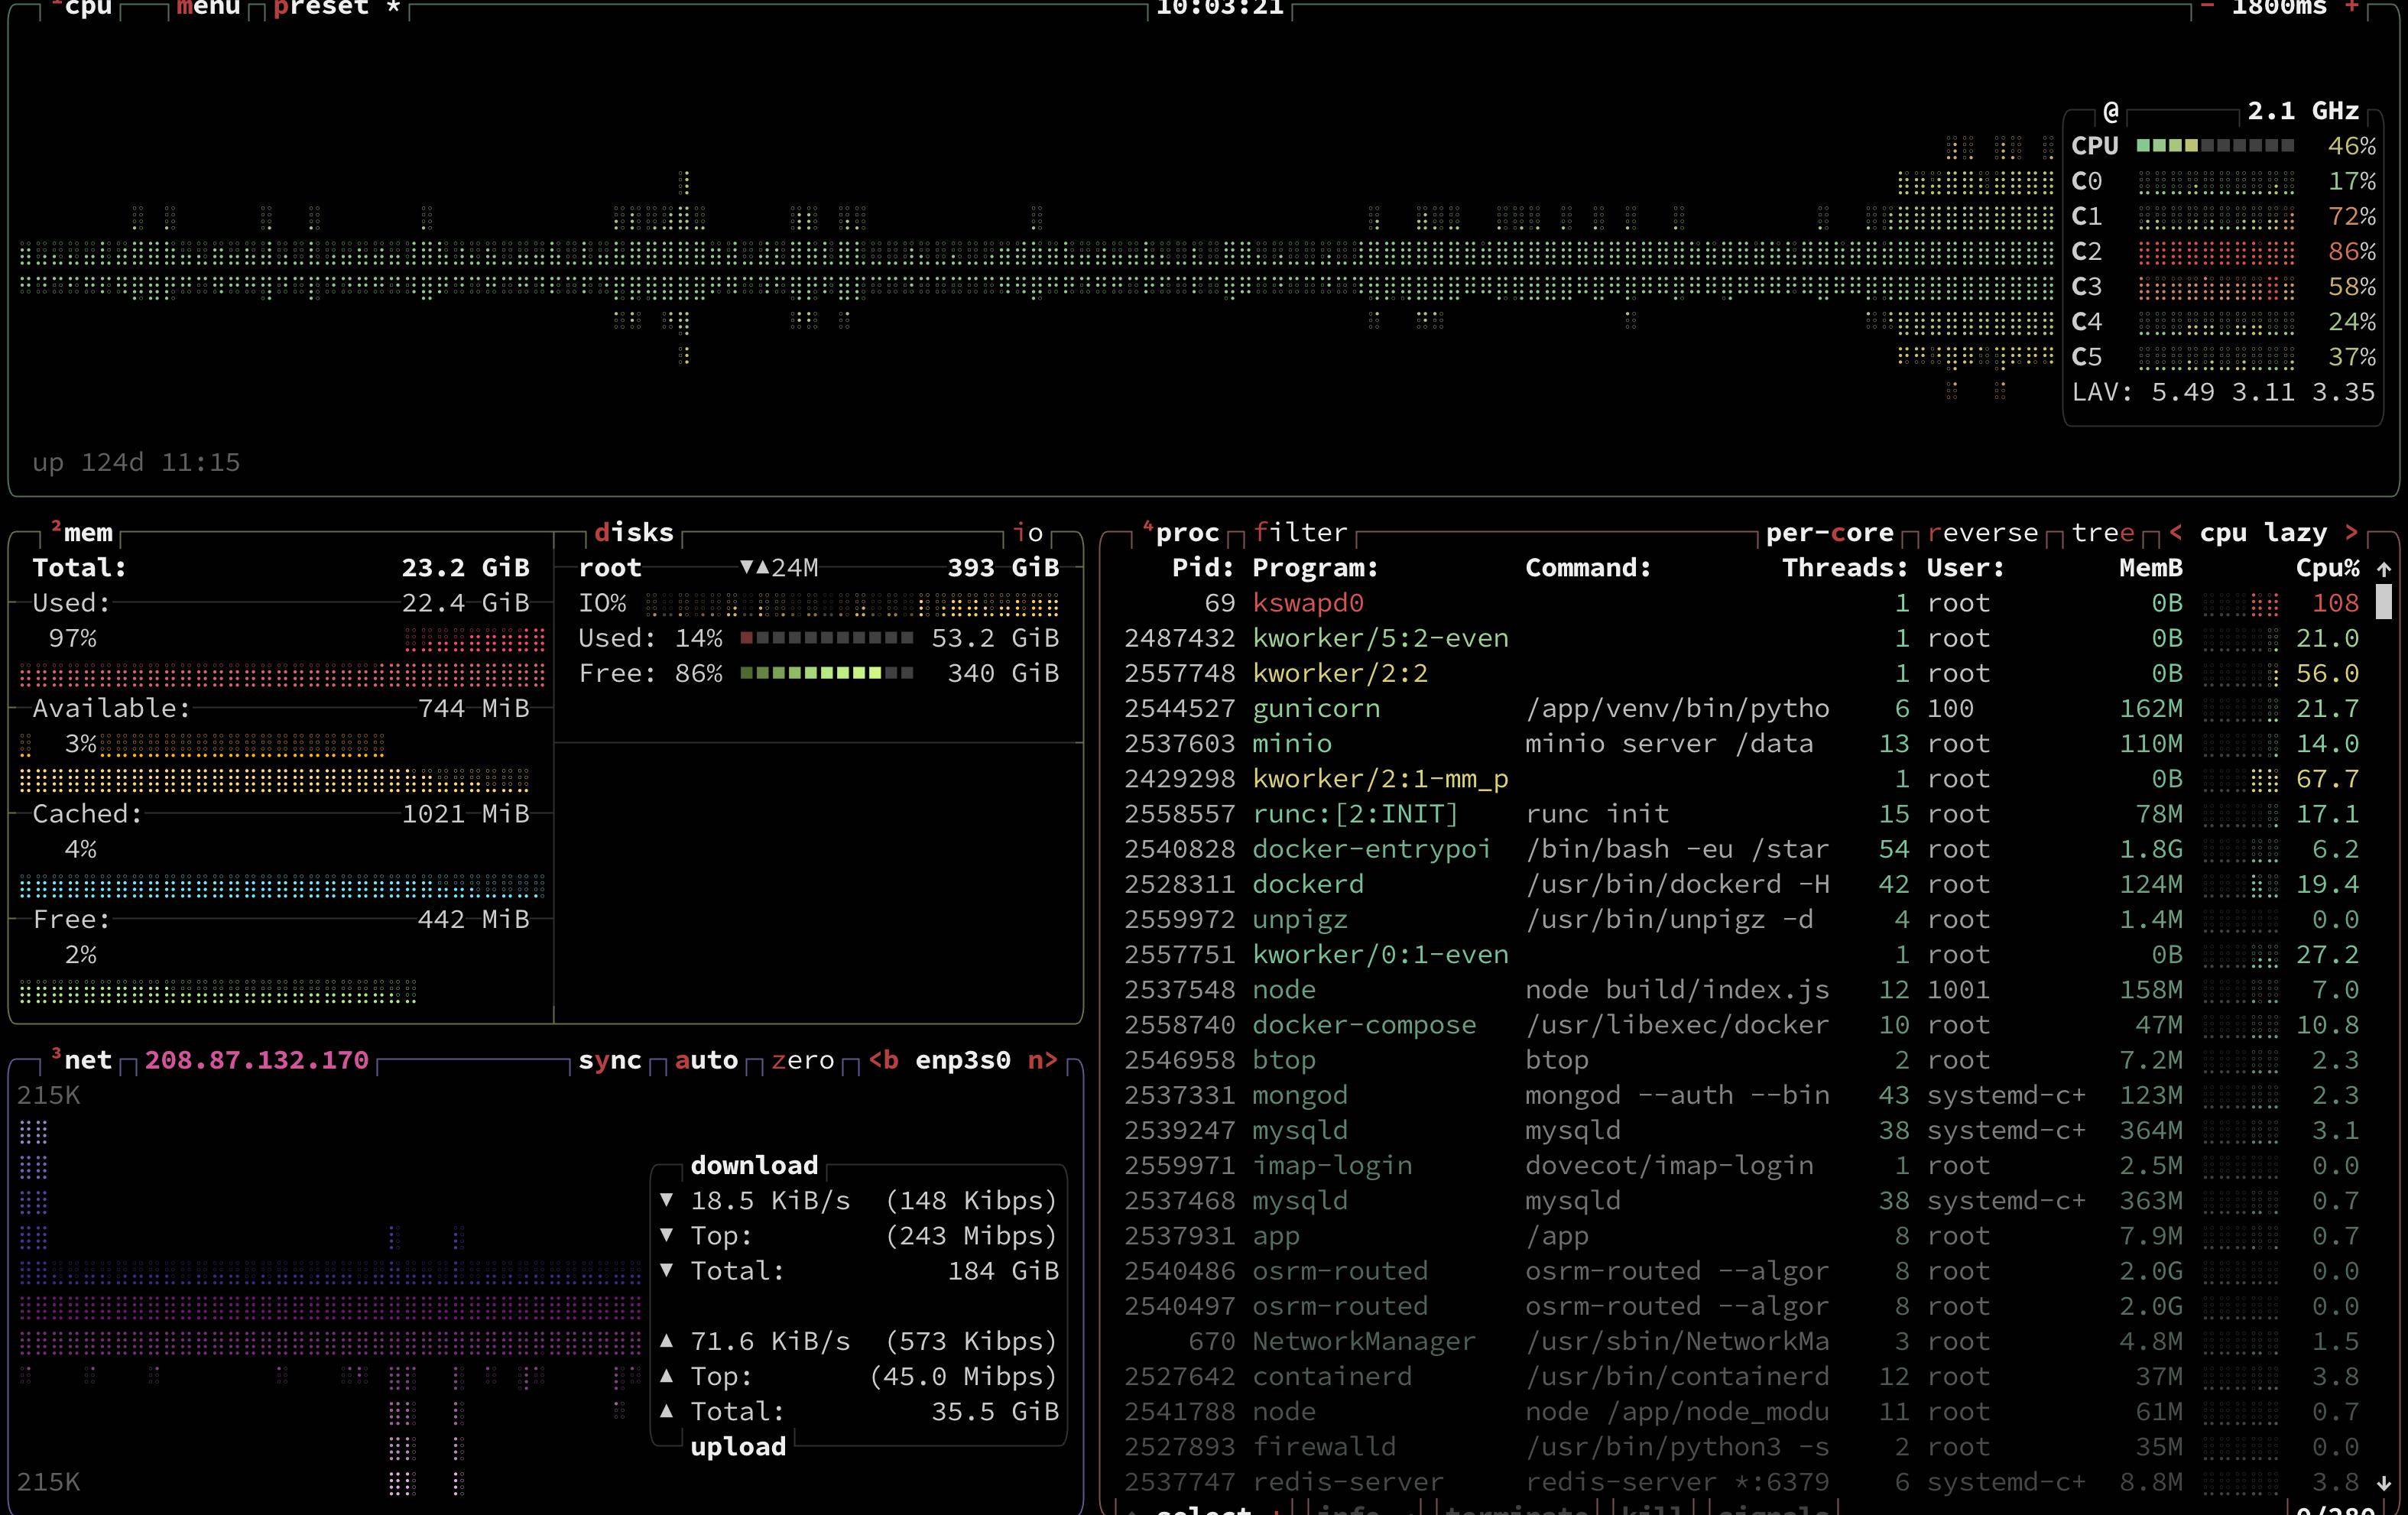
Task: Click the uptime text up 124d 11:15
Action: [136, 463]
